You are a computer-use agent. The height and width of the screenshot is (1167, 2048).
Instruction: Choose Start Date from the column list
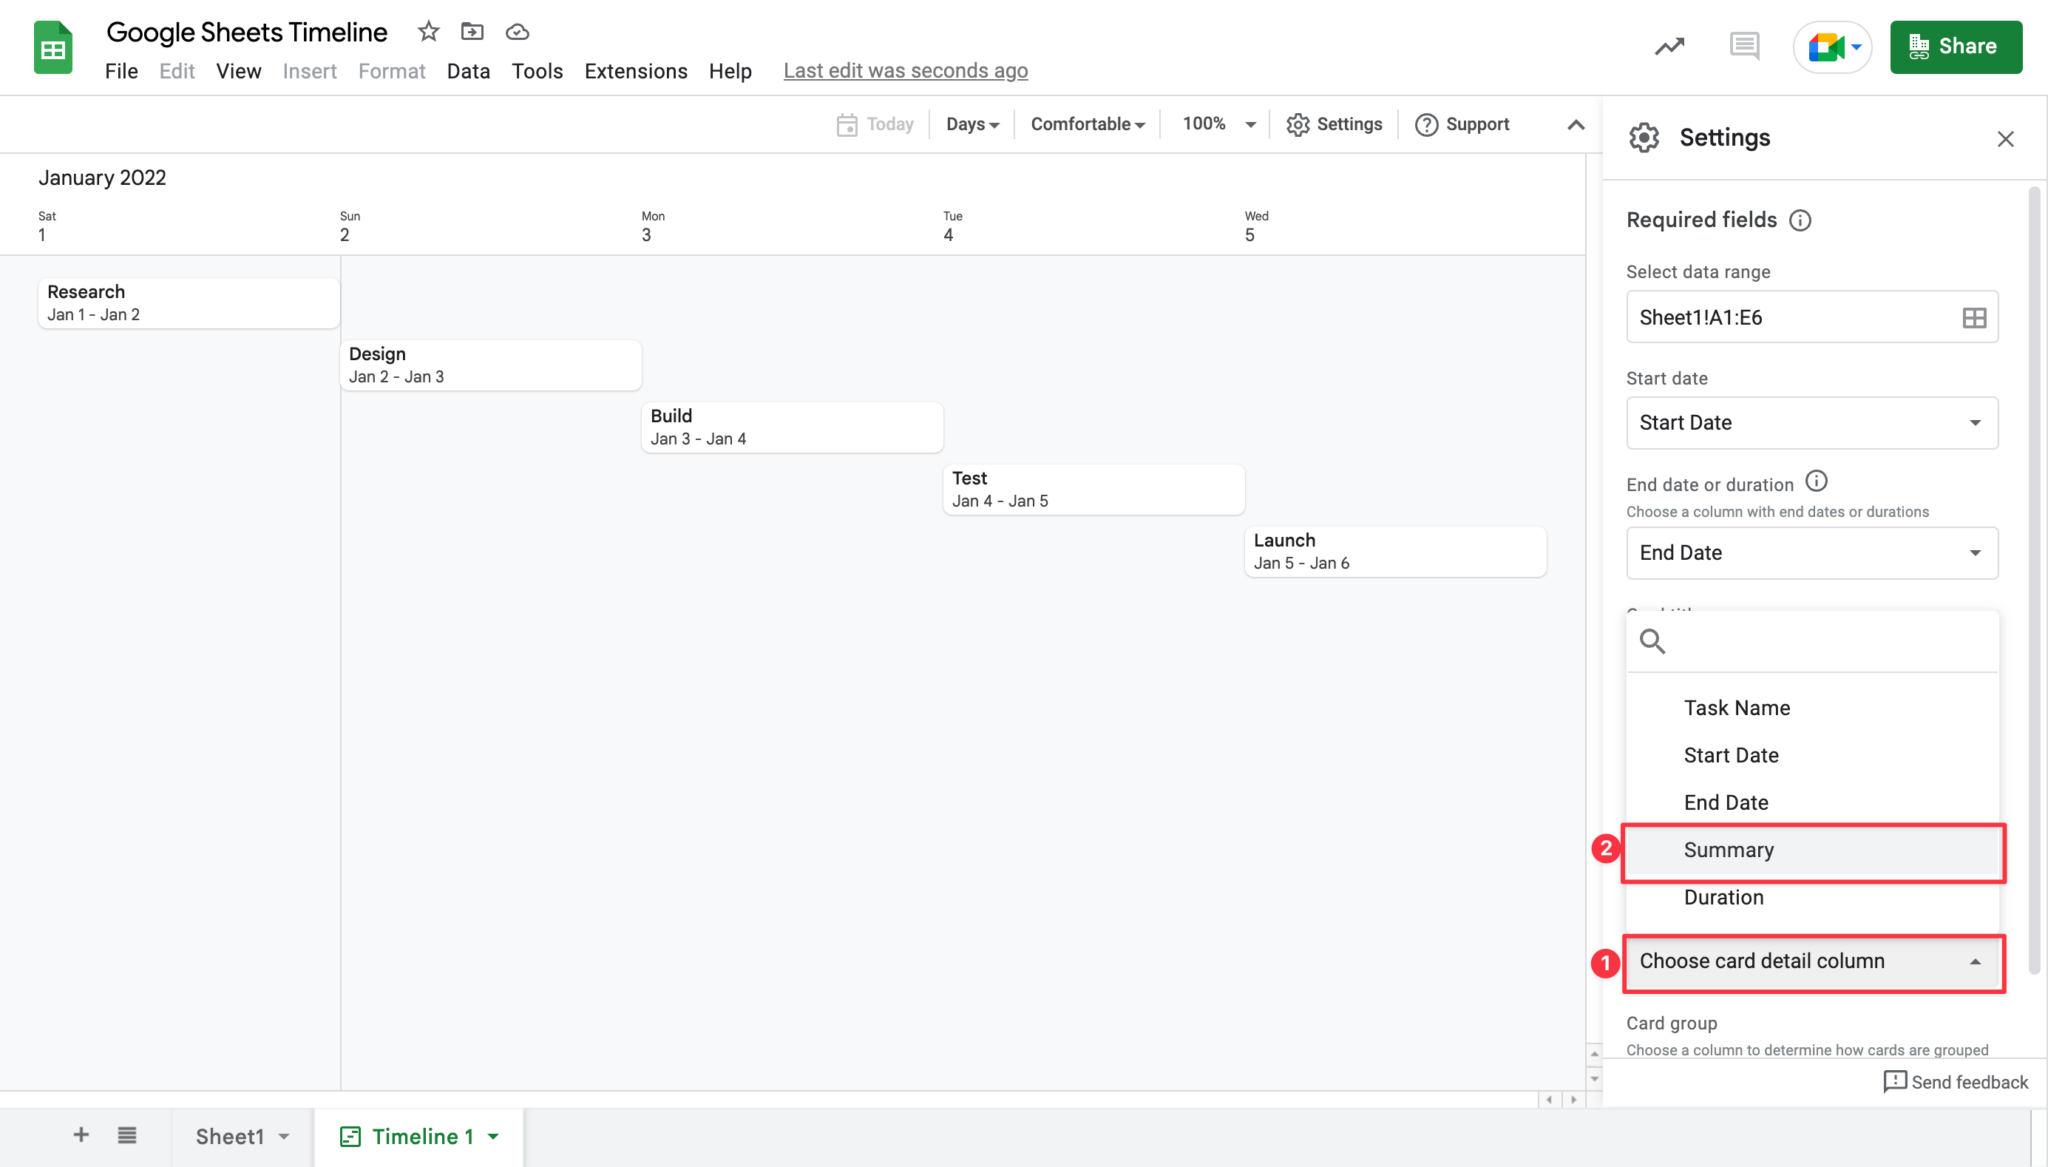click(1812, 755)
